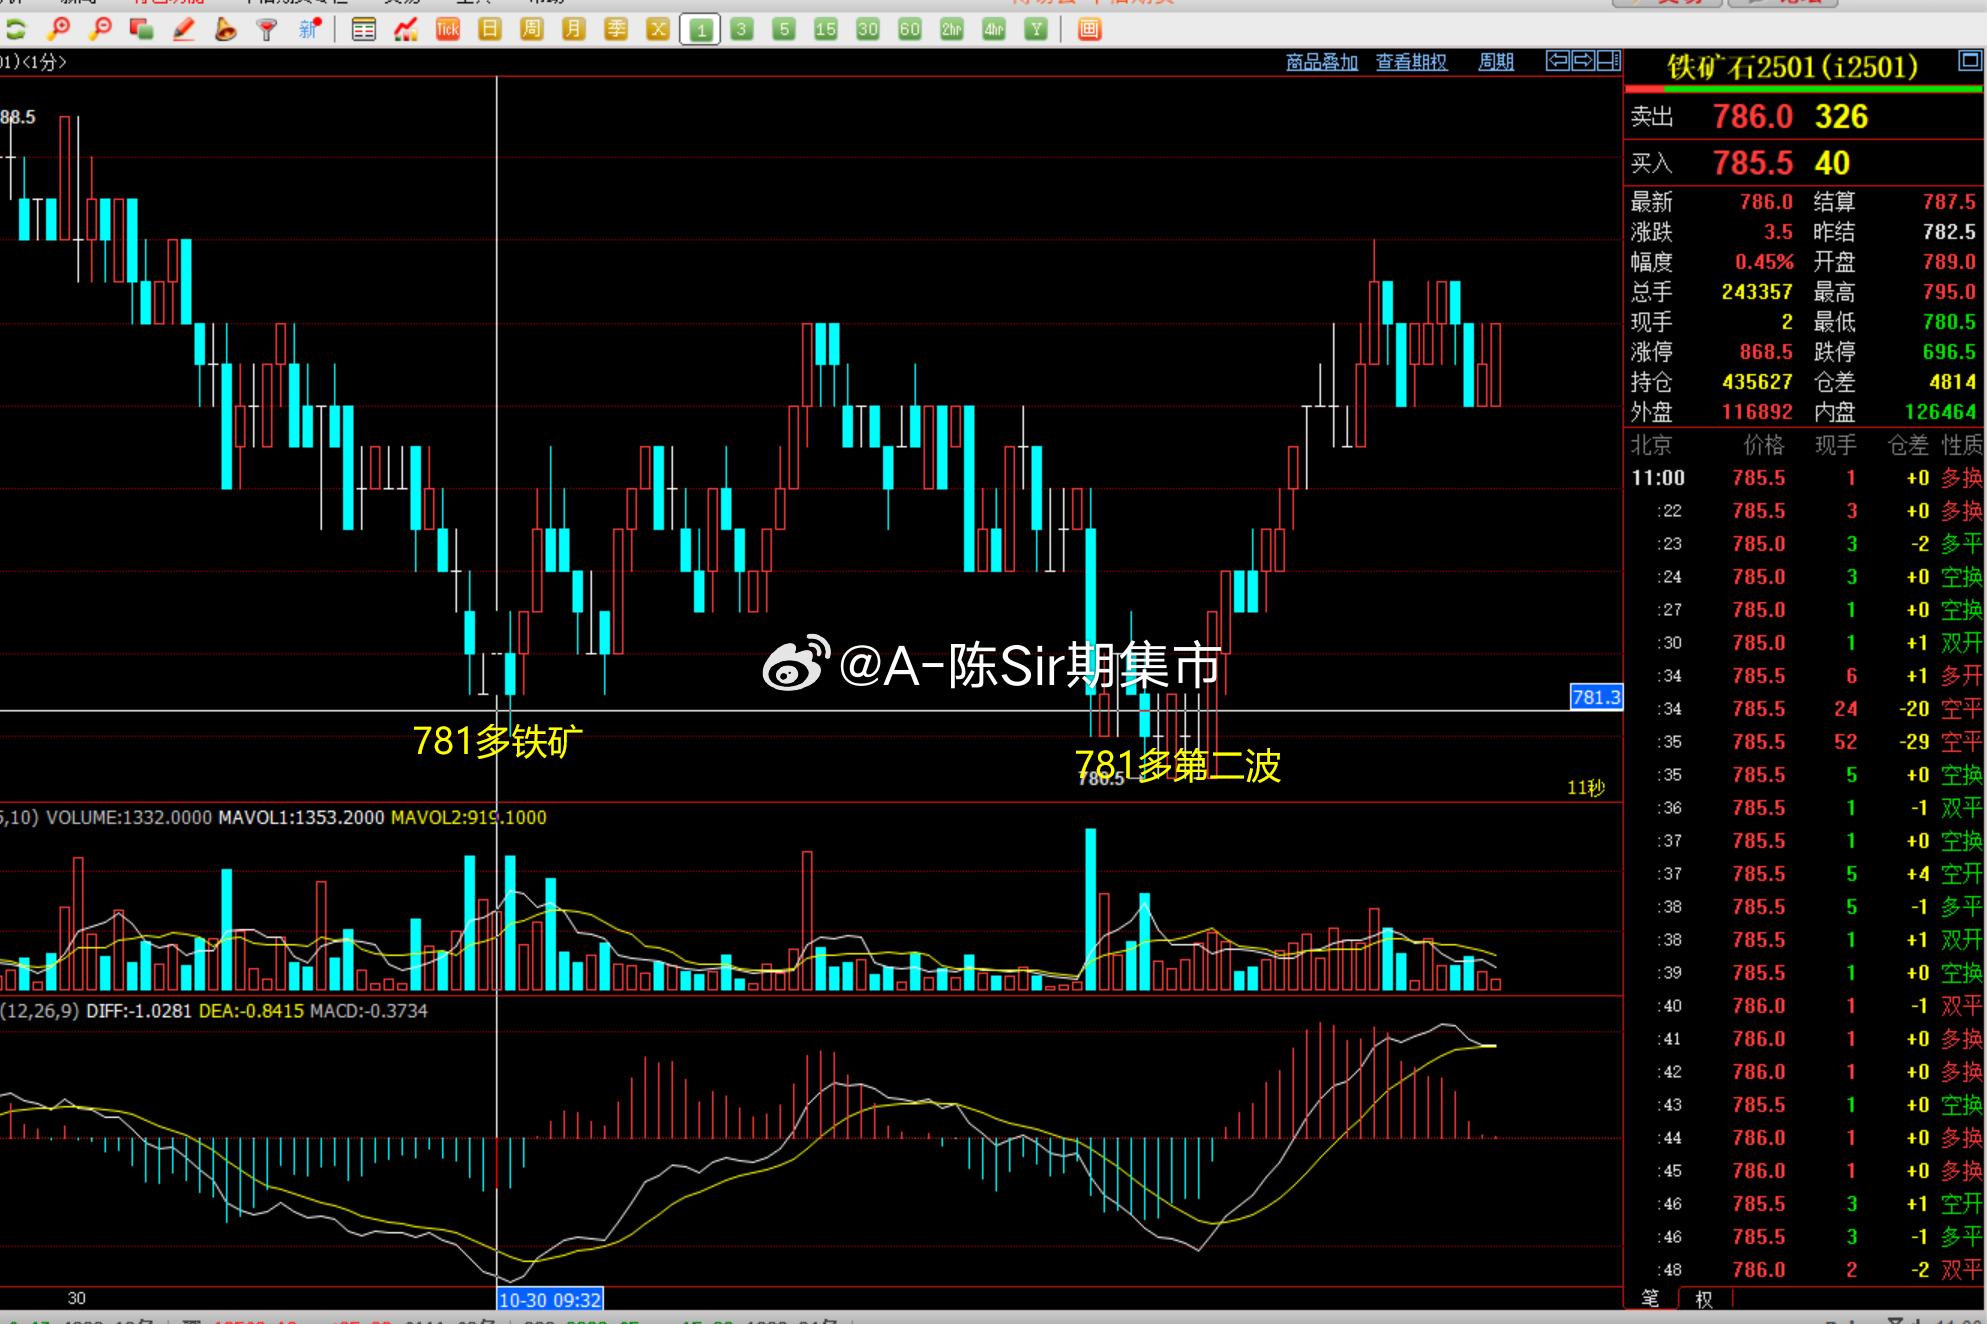Screen dimensions: 1987x1324
Task: Click the 最高 value 795.0
Action: (x=1949, y=292)
